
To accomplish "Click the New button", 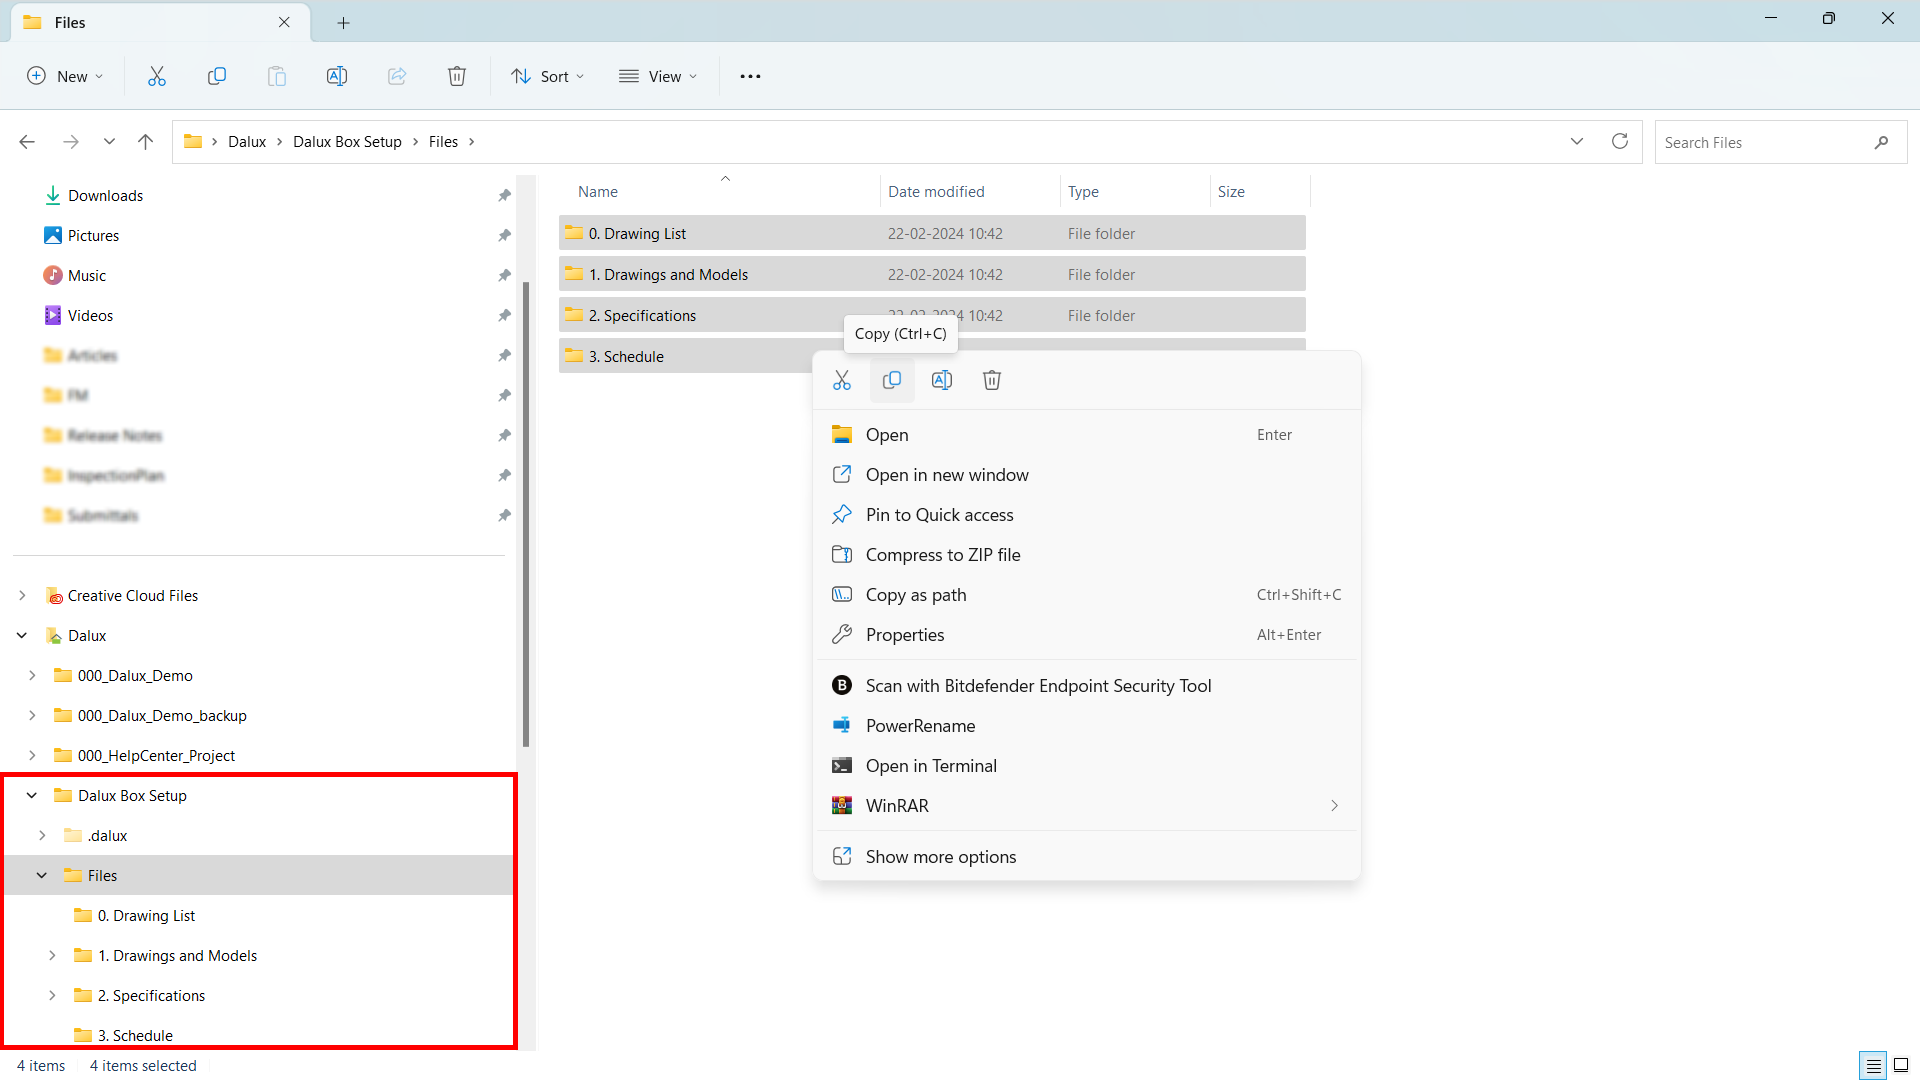I will pos(65,76).
